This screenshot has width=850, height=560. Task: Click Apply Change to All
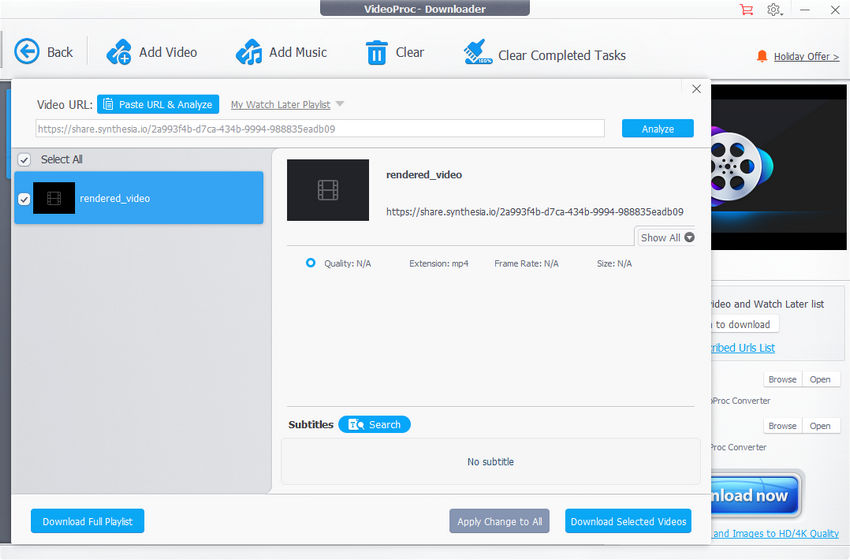pyautogui.click(x=499, y=521)
